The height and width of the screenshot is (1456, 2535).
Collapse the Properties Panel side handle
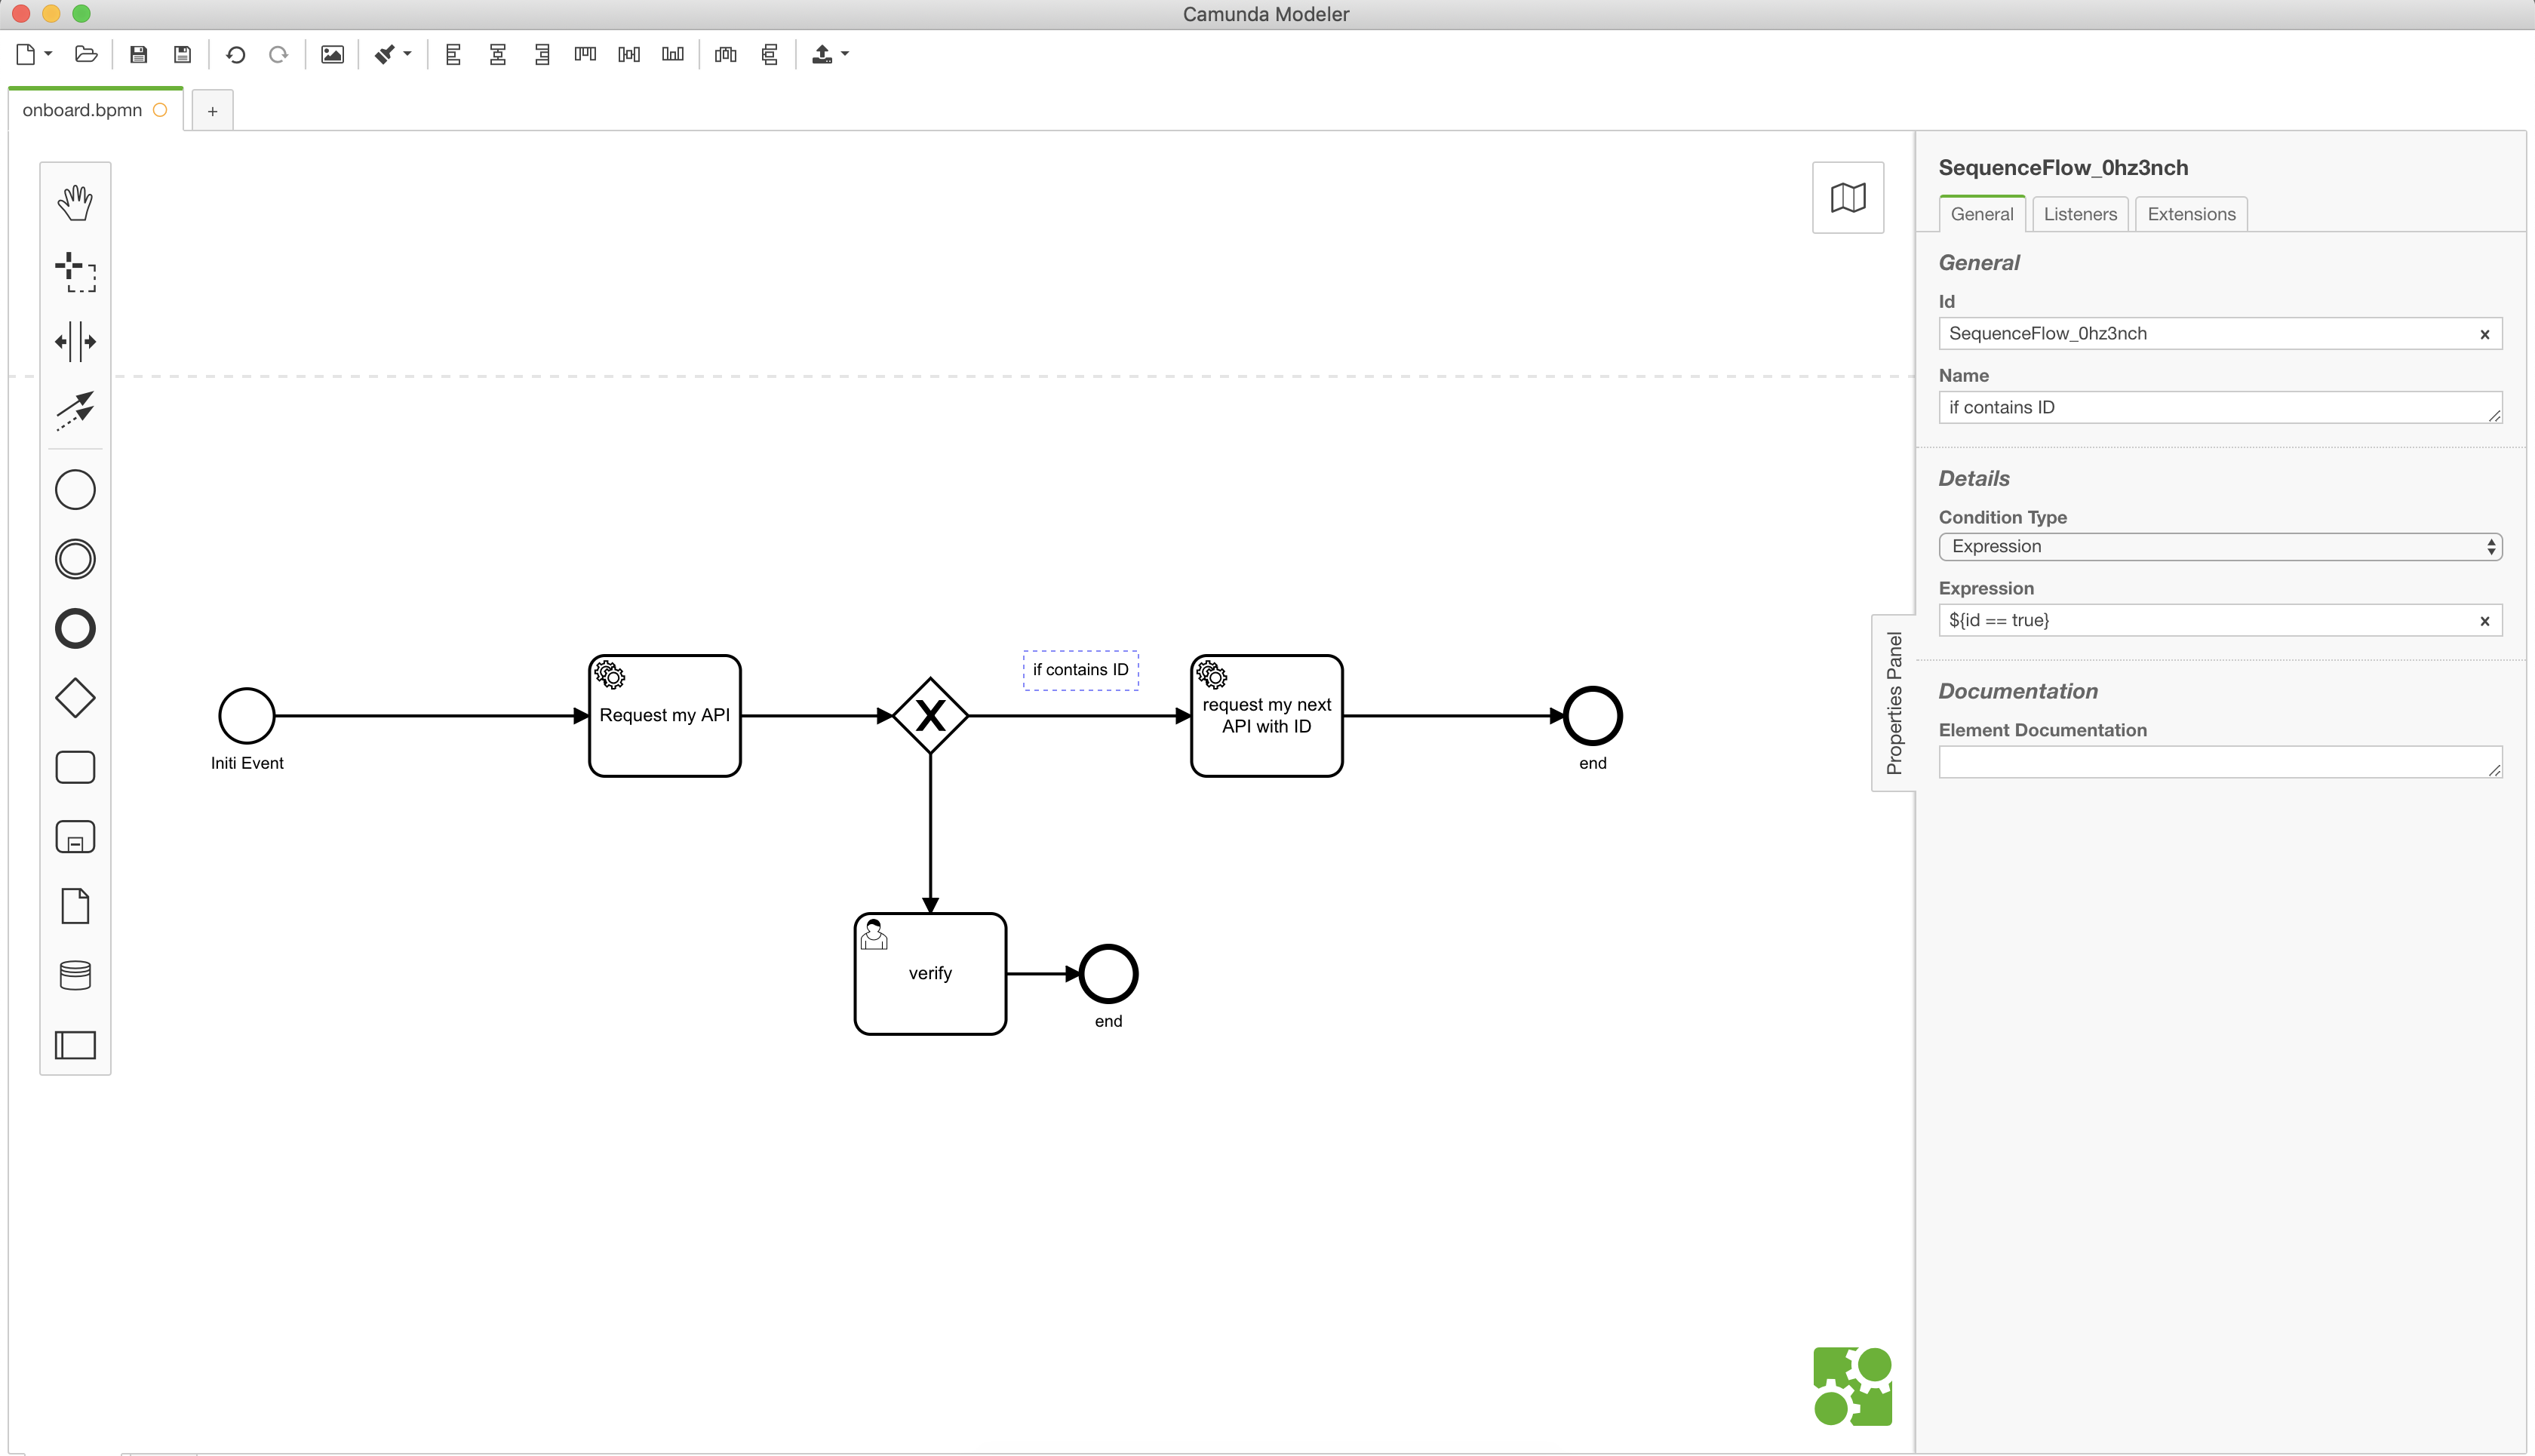pos(1893,703)
